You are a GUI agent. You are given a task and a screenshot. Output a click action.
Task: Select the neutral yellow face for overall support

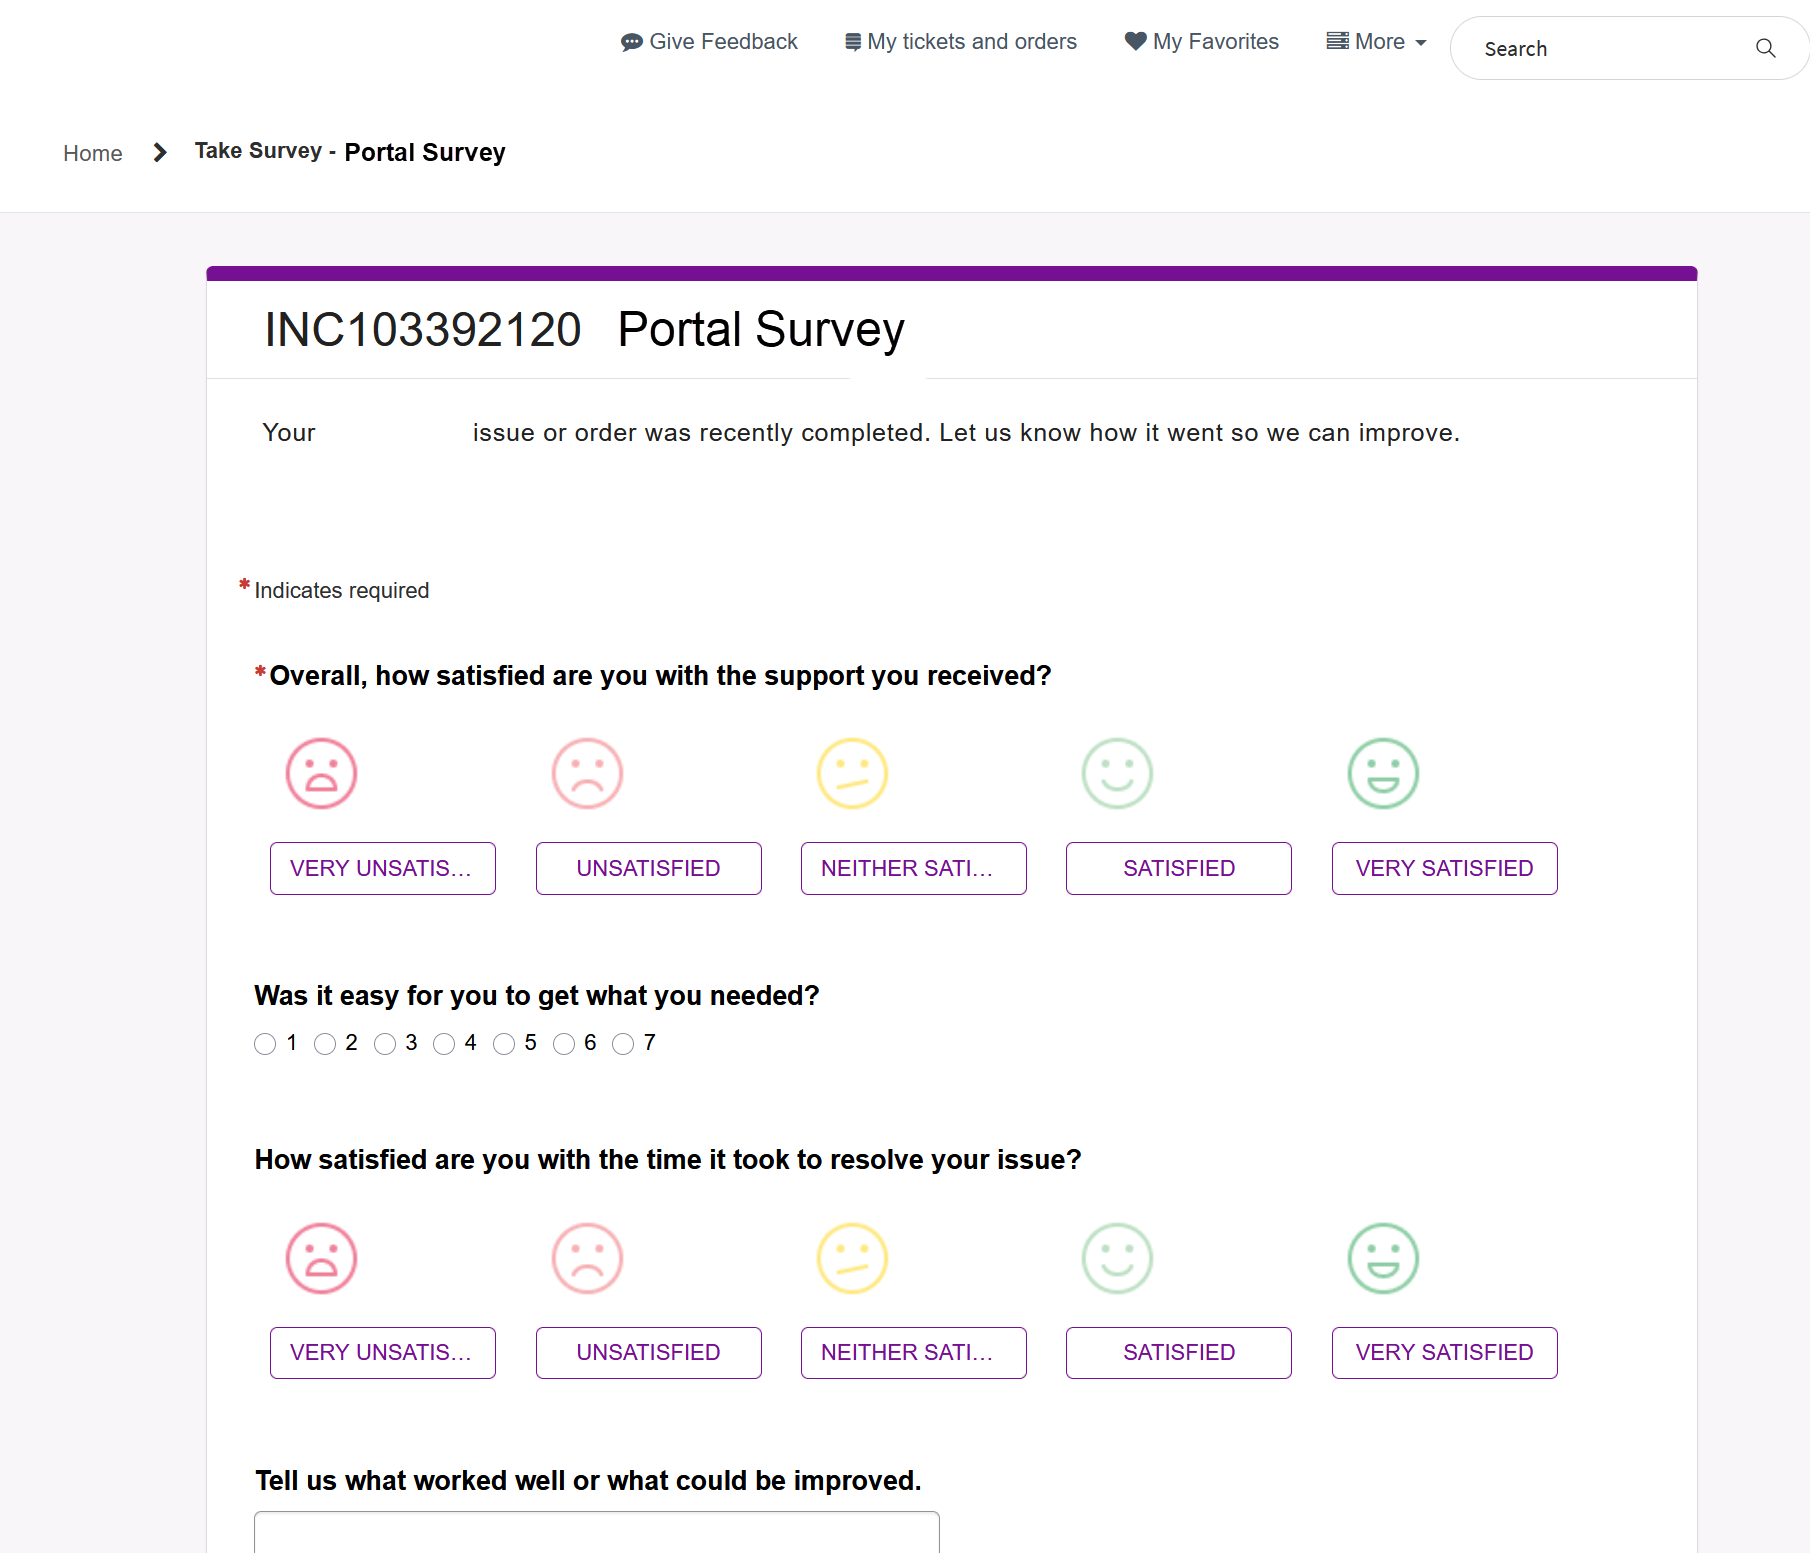click(852, 773)
